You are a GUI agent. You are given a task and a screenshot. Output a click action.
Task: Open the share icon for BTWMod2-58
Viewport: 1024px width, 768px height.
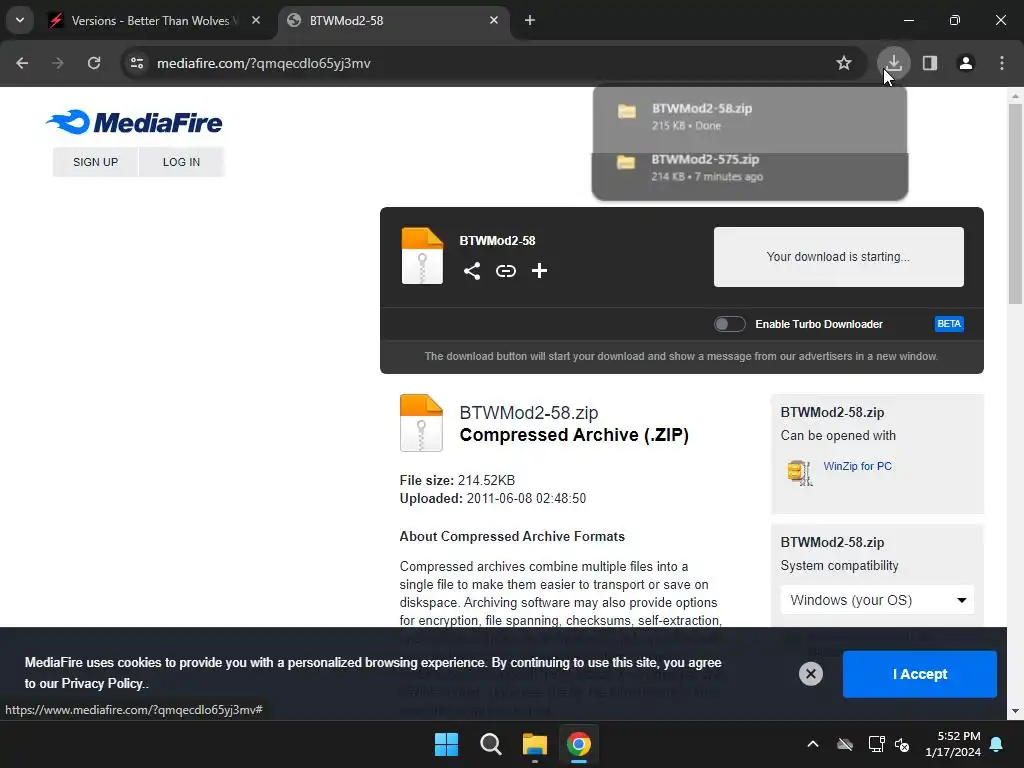[x=472, y=271]
